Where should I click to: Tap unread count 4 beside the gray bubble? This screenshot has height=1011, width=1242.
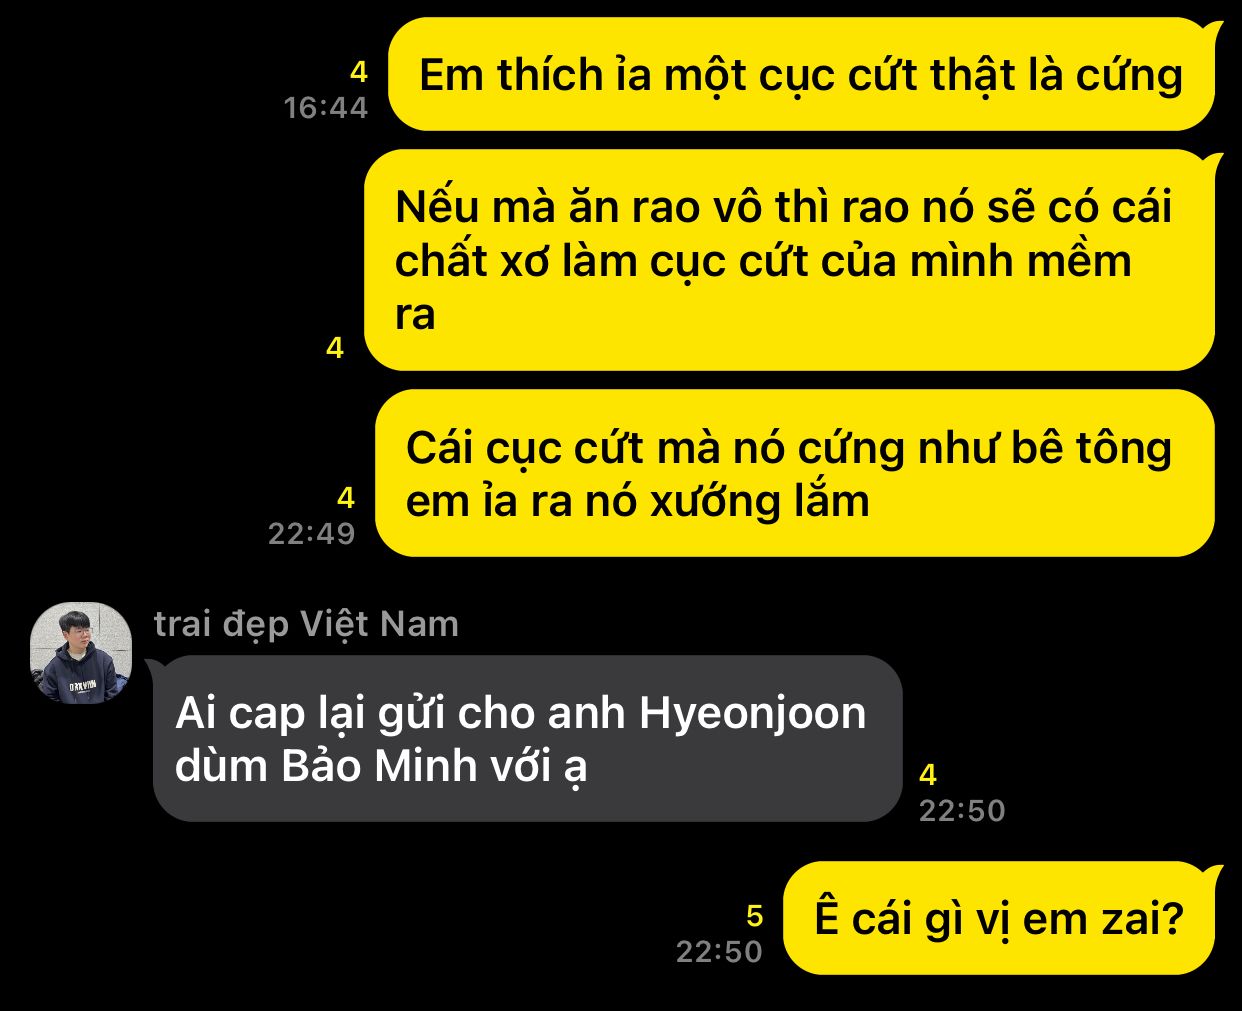[x=928, y=774]
